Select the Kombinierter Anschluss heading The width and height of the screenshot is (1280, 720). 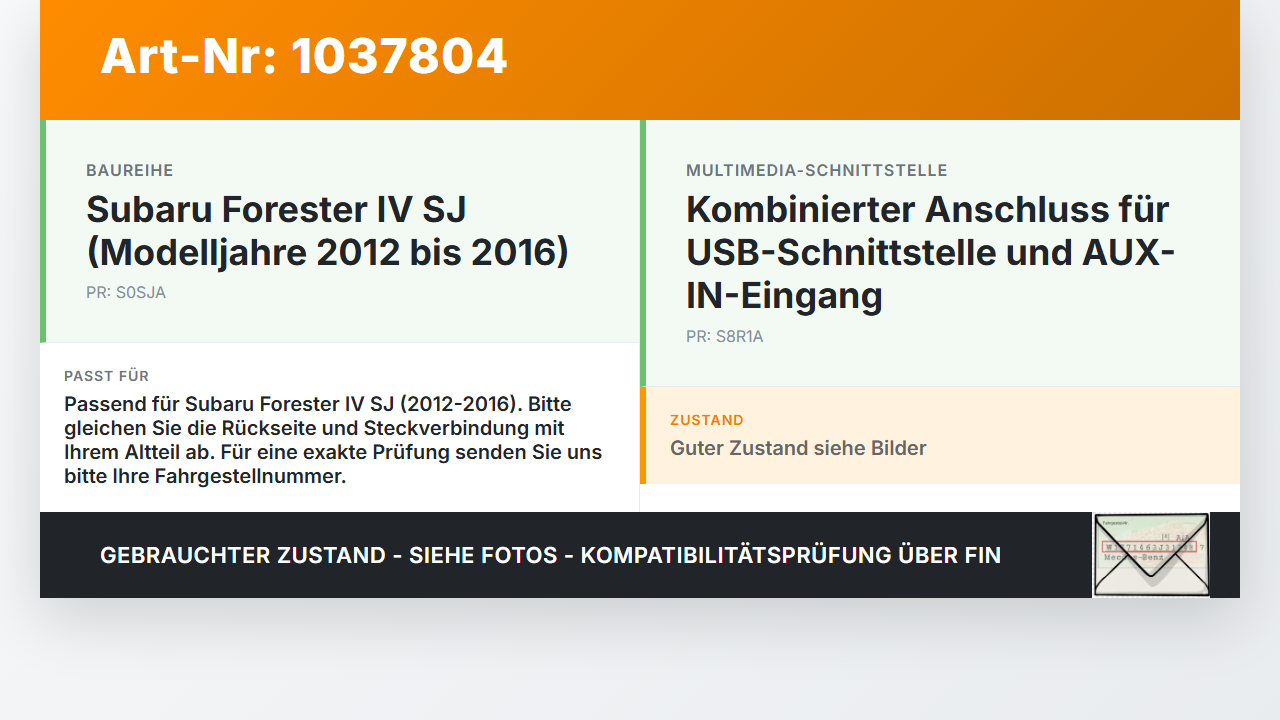[x=930, y=253]
